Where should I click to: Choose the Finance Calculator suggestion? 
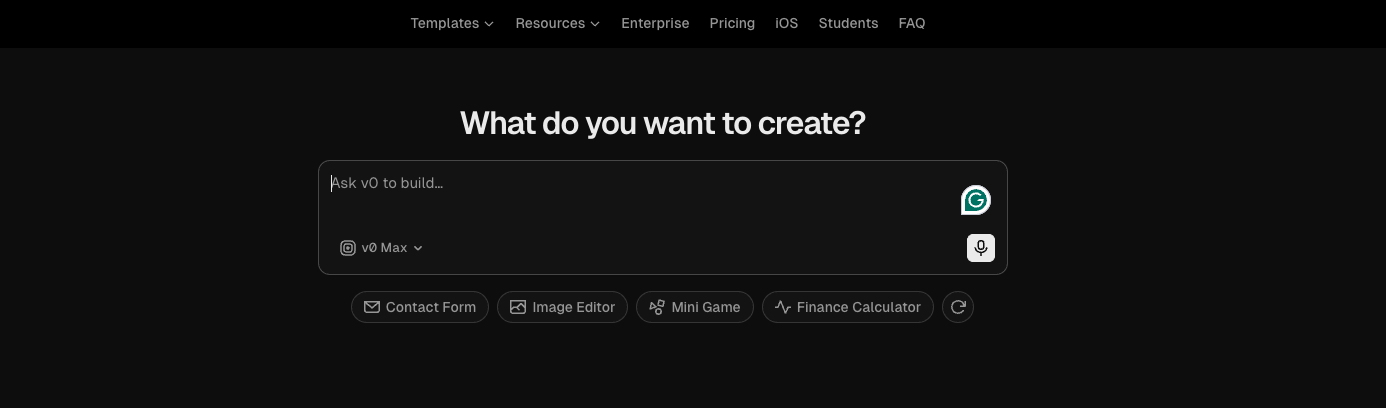click(x=848, y=307)
